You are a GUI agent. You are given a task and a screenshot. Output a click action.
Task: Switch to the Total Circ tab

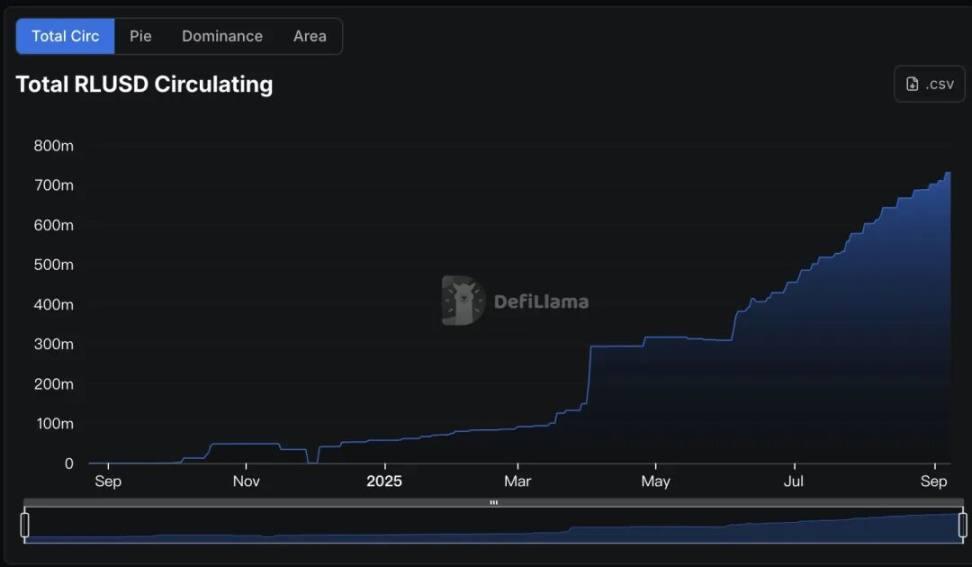pyautogui.click(x=65, y=36)
